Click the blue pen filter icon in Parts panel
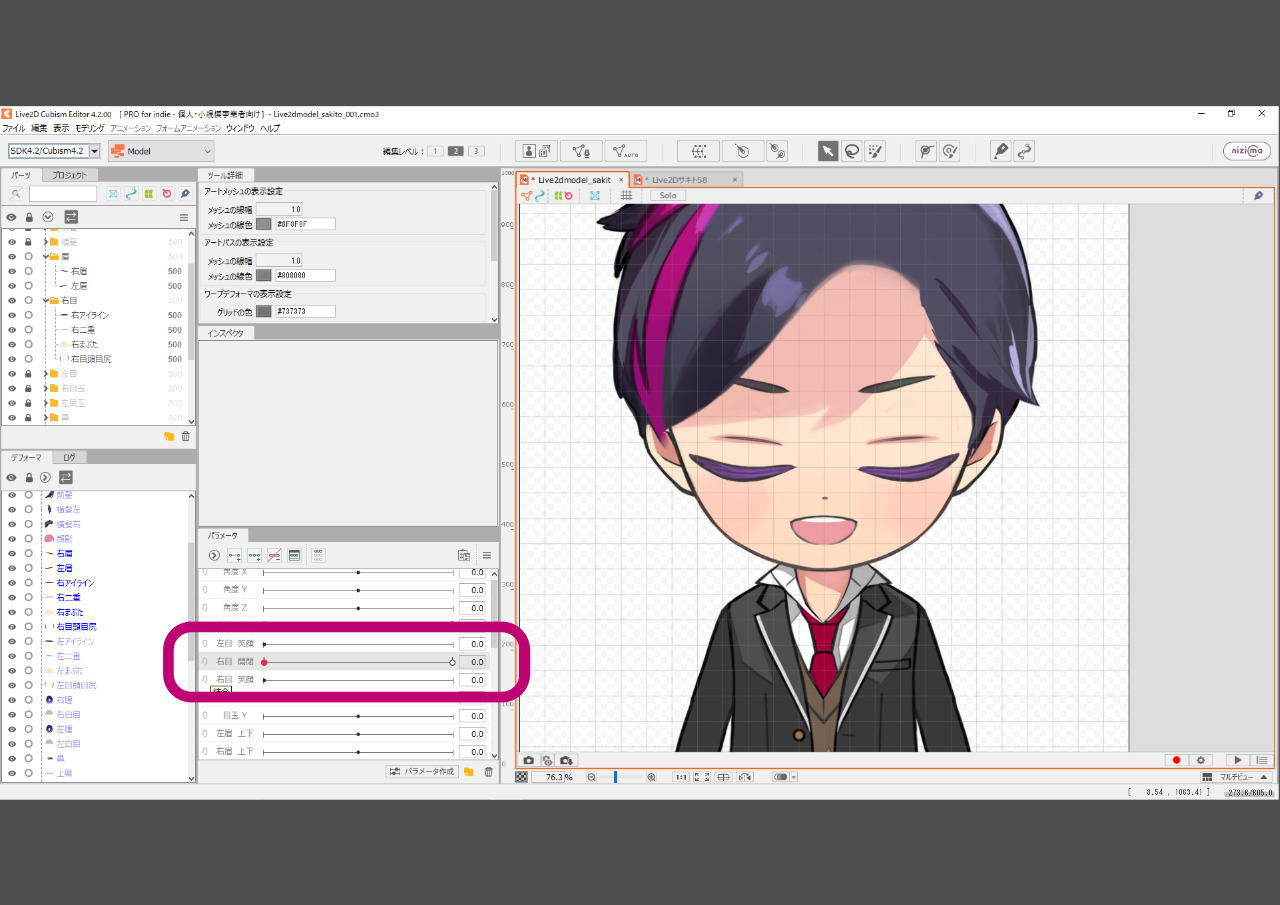 click(185, 194)
